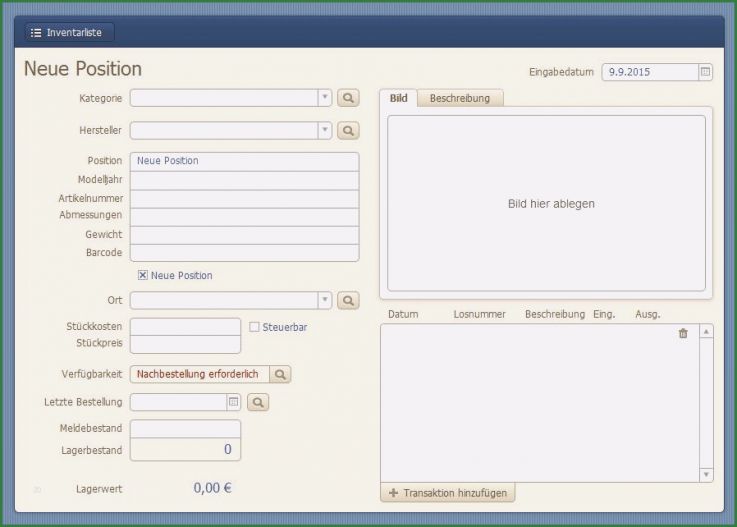Expand the Kategorie dropdown arrow
This screenshot has height=527, width=737.
click(x=324, y=98)
